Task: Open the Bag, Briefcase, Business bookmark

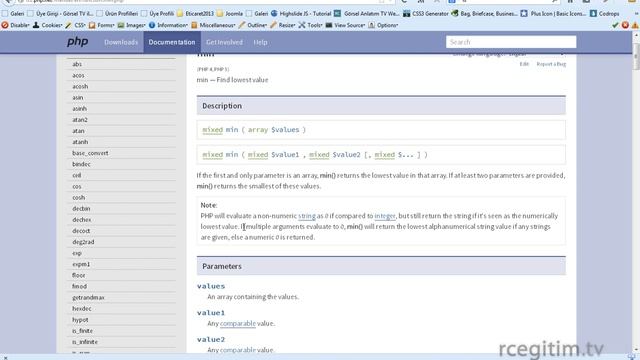Action: pyautogui.click(x=484, y=13)
